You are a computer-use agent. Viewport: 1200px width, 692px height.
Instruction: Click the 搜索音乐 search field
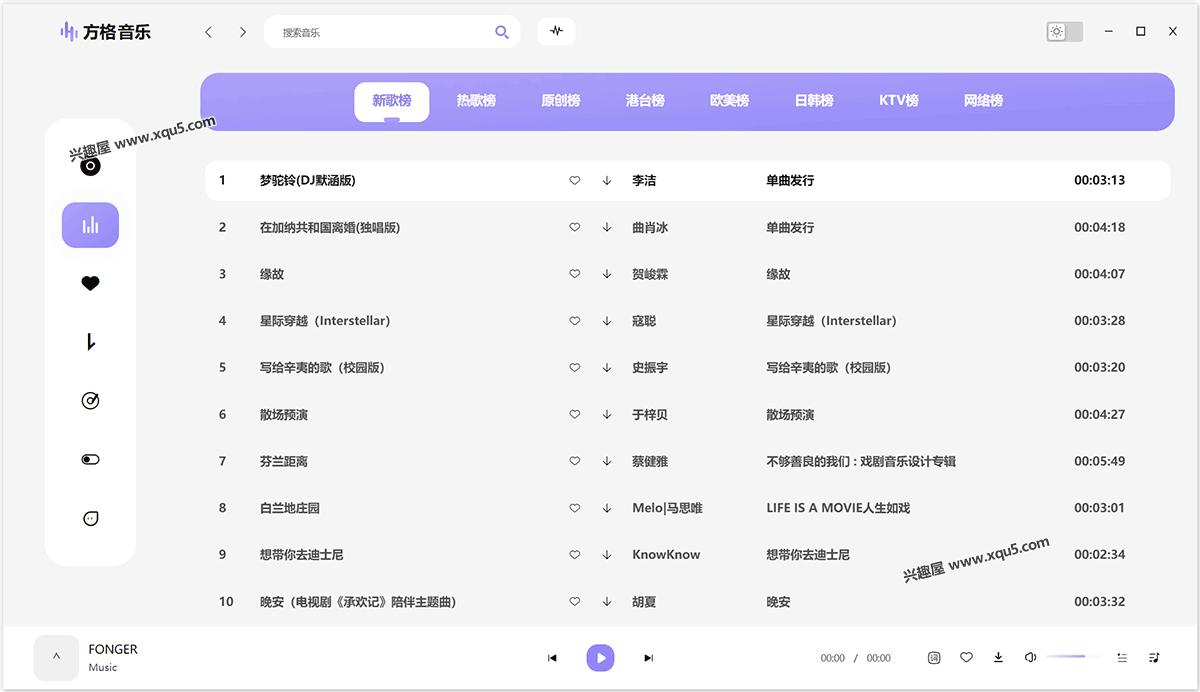tap(380, 32)
